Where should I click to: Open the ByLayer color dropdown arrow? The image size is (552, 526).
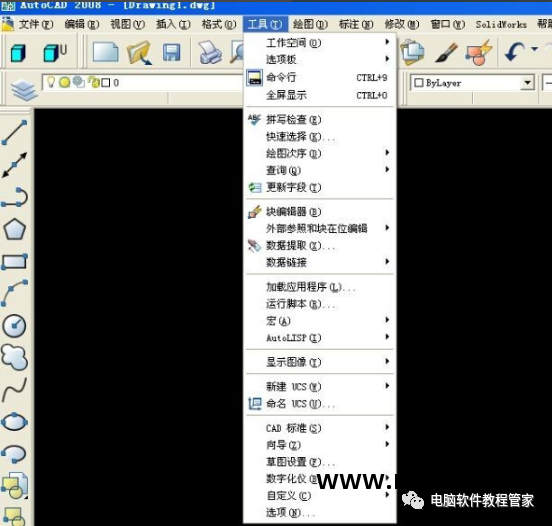[x=527, y=83]
